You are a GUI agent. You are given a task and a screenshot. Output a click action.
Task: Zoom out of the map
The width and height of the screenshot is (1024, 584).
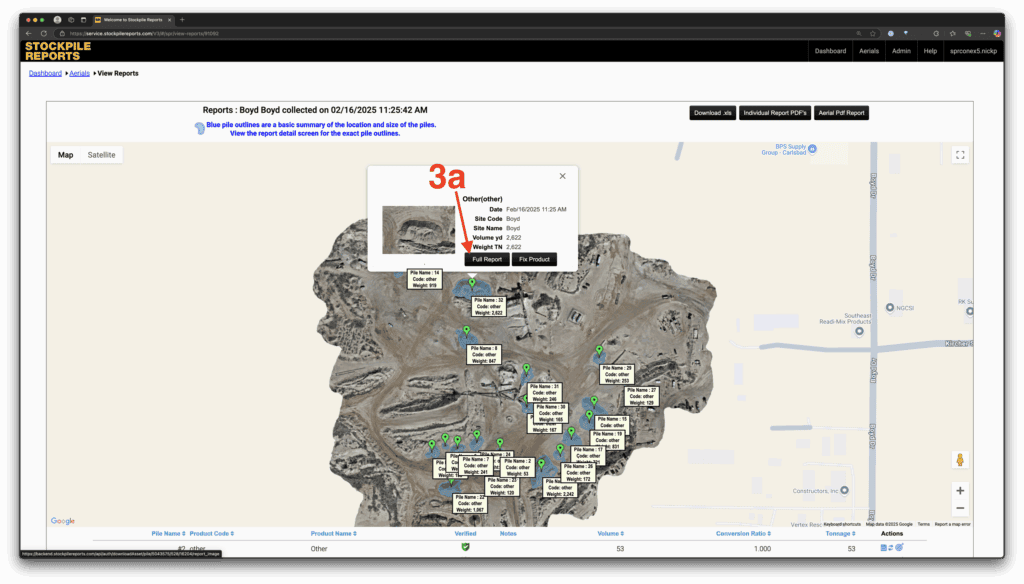point(960,508)
